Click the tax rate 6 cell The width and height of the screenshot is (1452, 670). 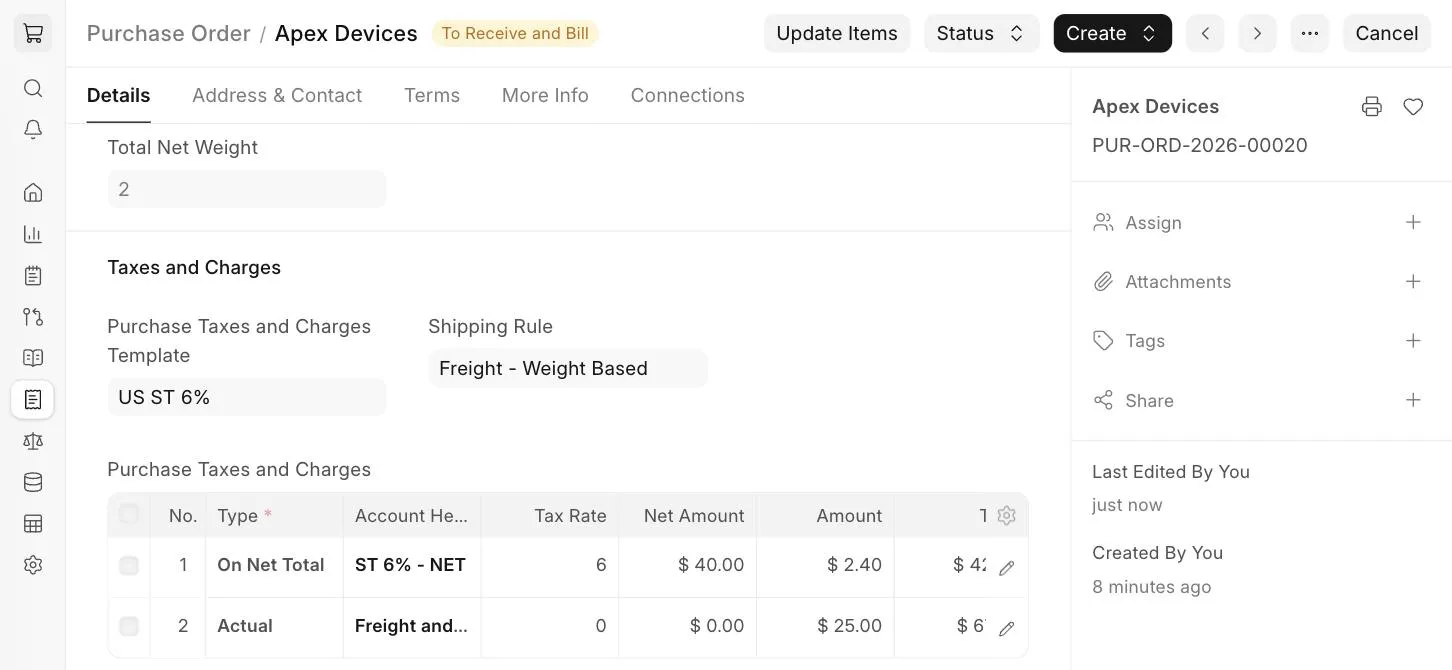coord(550,565)
